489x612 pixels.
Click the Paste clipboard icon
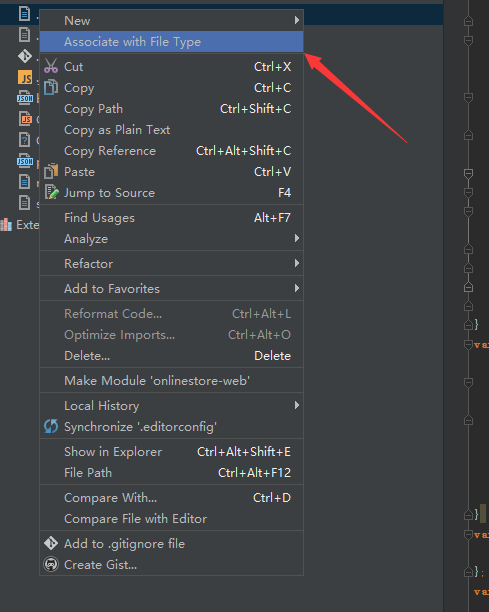click(51, 171)
